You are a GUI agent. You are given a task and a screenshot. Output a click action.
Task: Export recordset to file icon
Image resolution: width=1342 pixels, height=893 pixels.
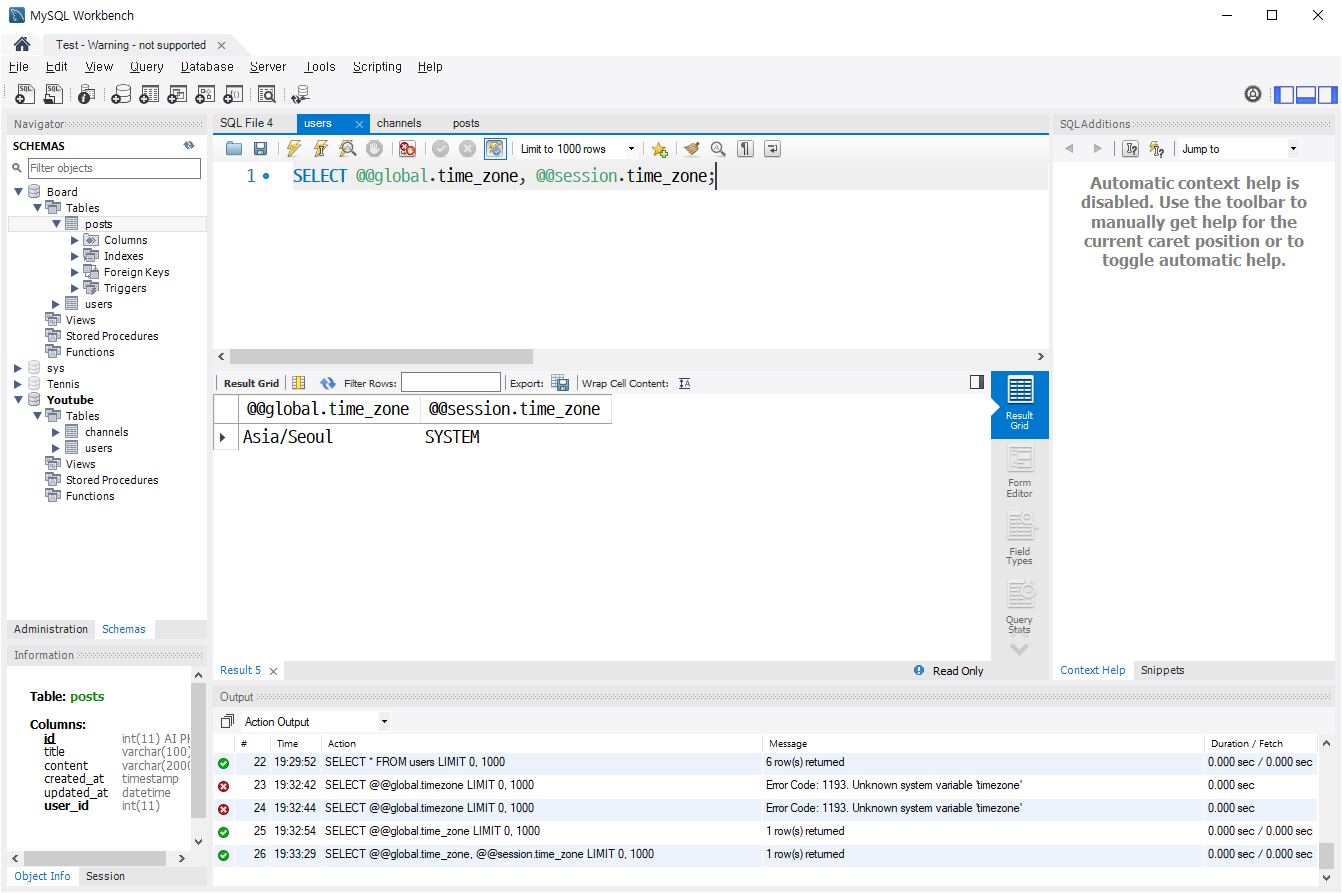point(560,383)
